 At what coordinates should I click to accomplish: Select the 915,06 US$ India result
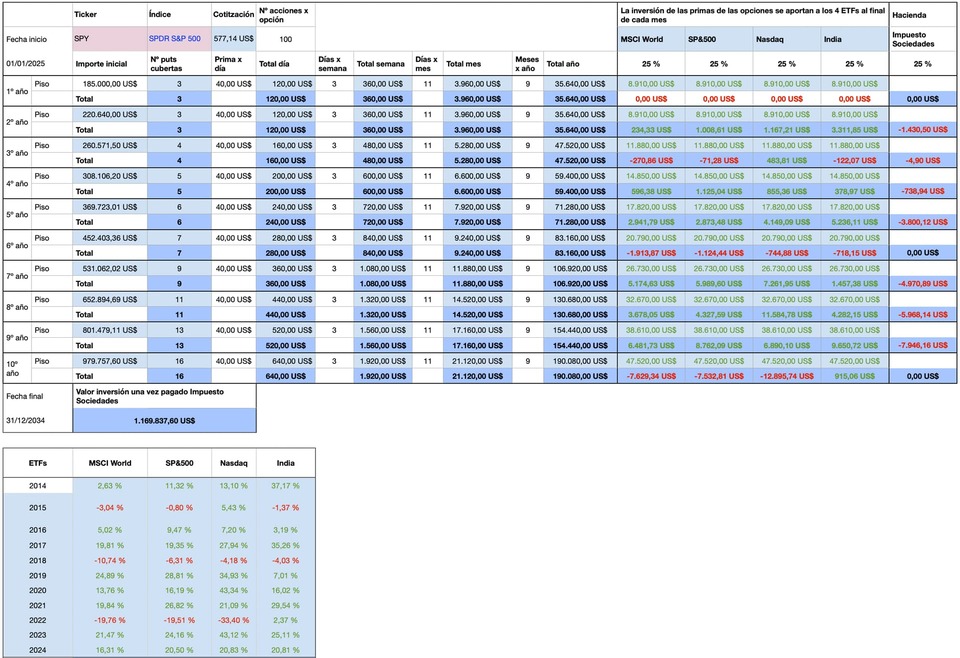[855, 376]
